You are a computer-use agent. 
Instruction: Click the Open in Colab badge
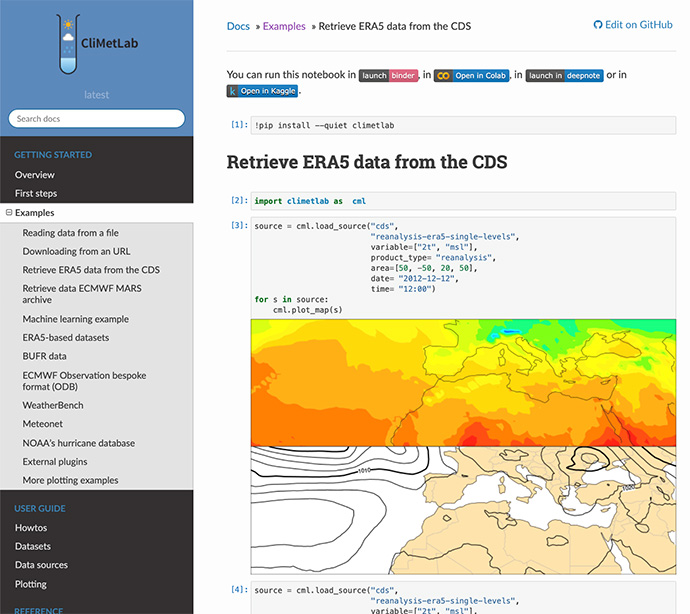(471, 76)
